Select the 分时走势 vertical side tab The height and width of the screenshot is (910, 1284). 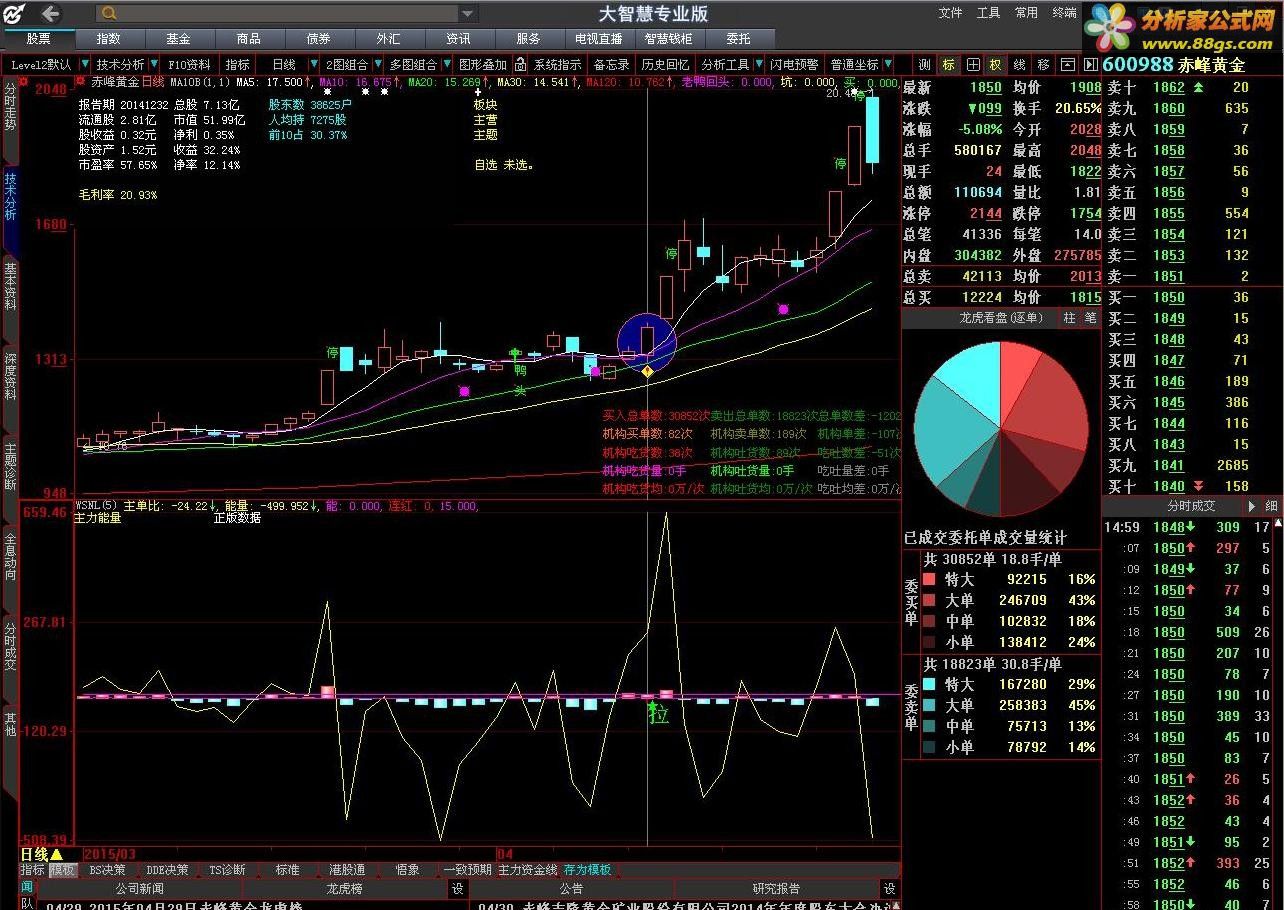(x=10, y=110)
